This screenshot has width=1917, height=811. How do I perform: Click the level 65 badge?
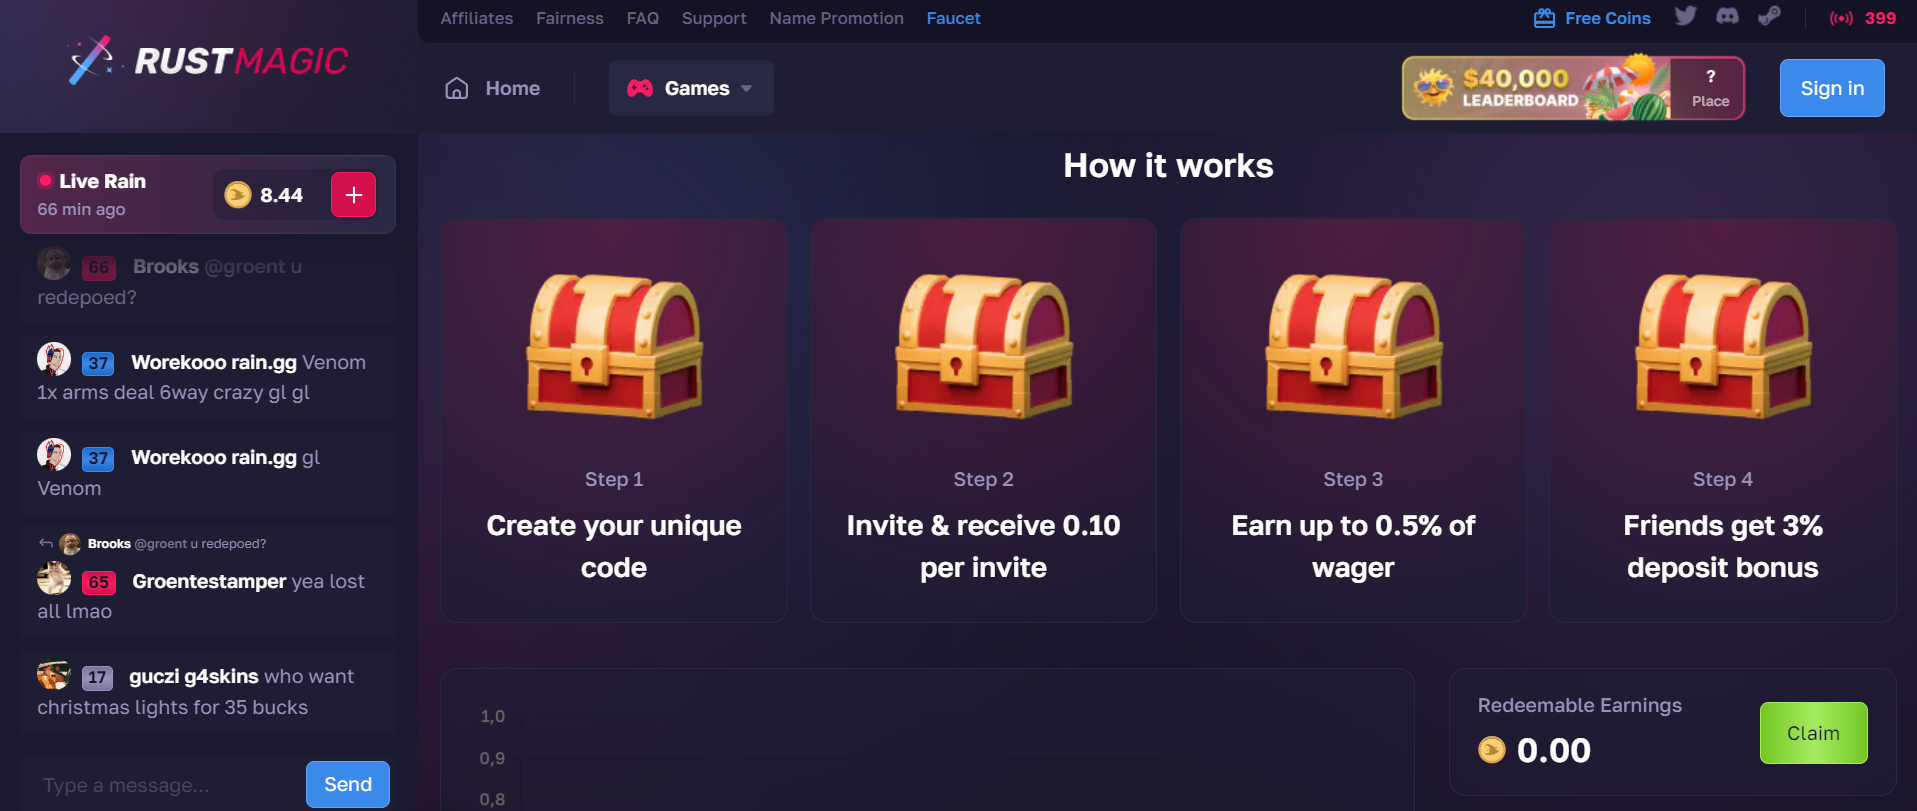99,582
